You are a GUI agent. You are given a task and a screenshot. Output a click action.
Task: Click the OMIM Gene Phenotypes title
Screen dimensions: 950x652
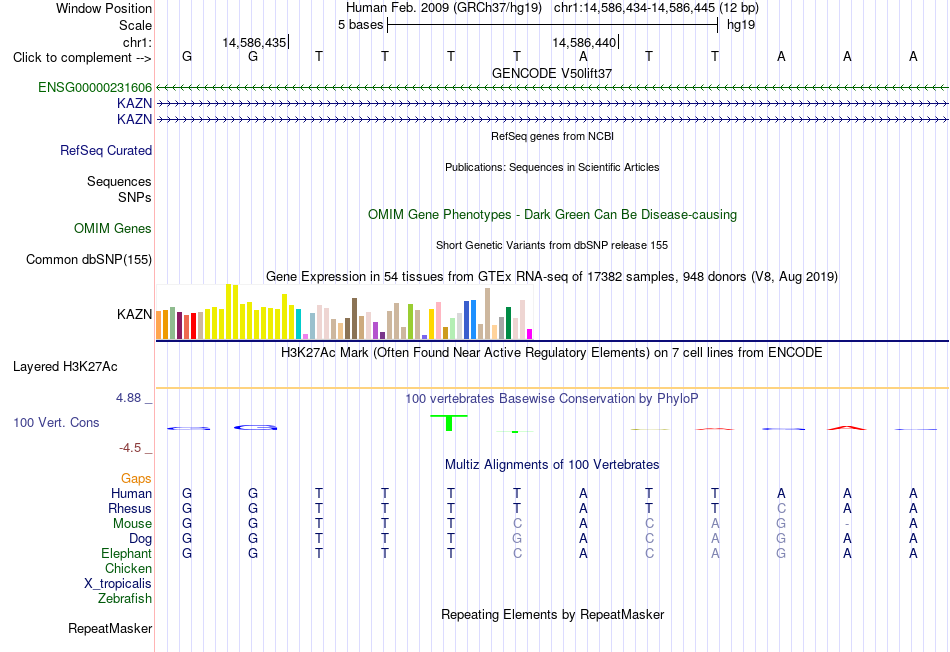coord(552,215)
